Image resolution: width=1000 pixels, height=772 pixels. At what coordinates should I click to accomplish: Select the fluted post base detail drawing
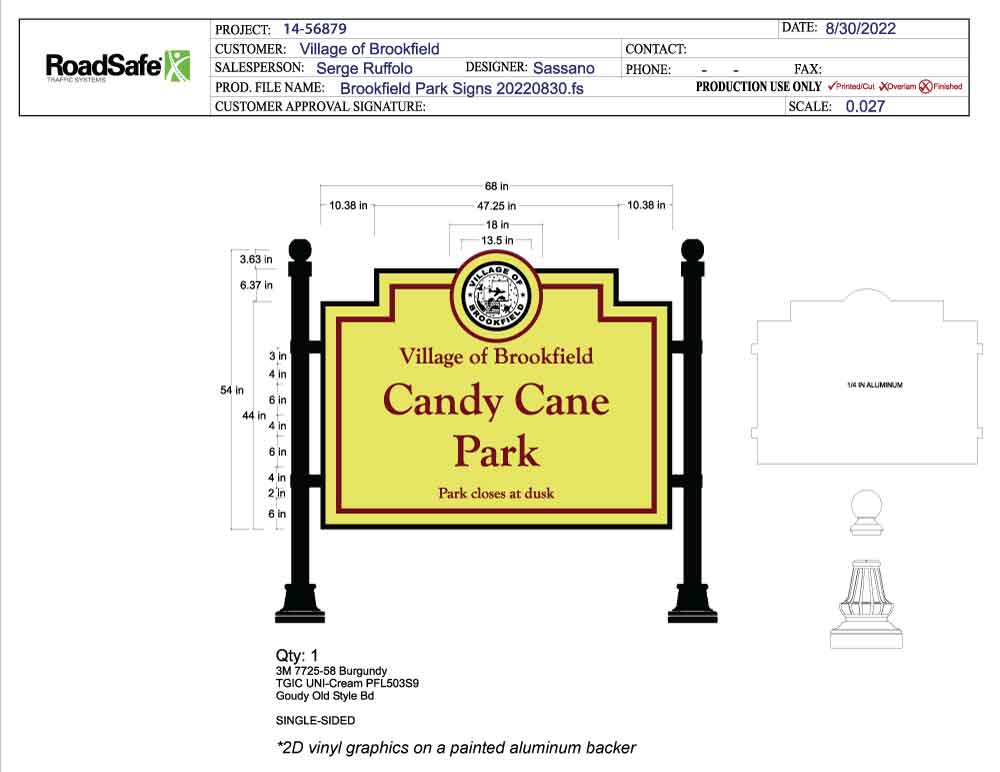click(866, 603)
